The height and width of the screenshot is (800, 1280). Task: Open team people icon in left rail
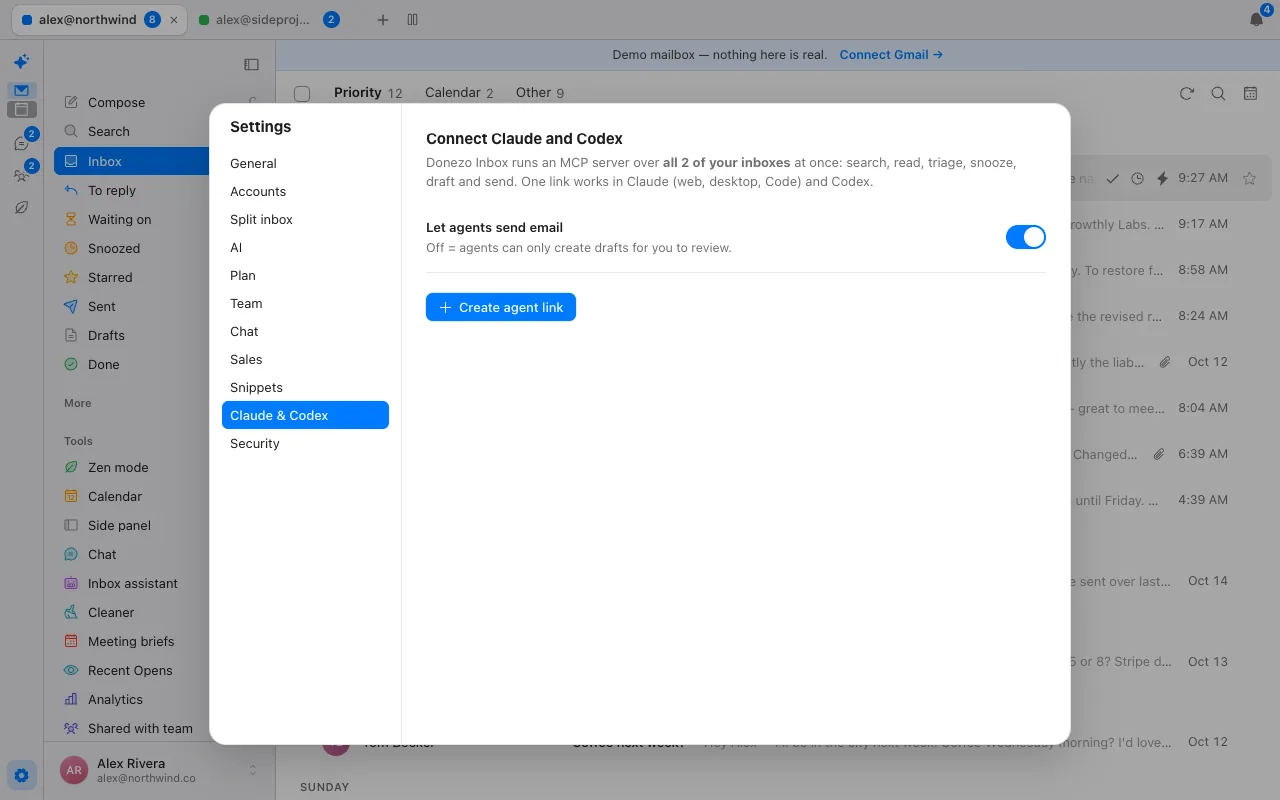21,176
